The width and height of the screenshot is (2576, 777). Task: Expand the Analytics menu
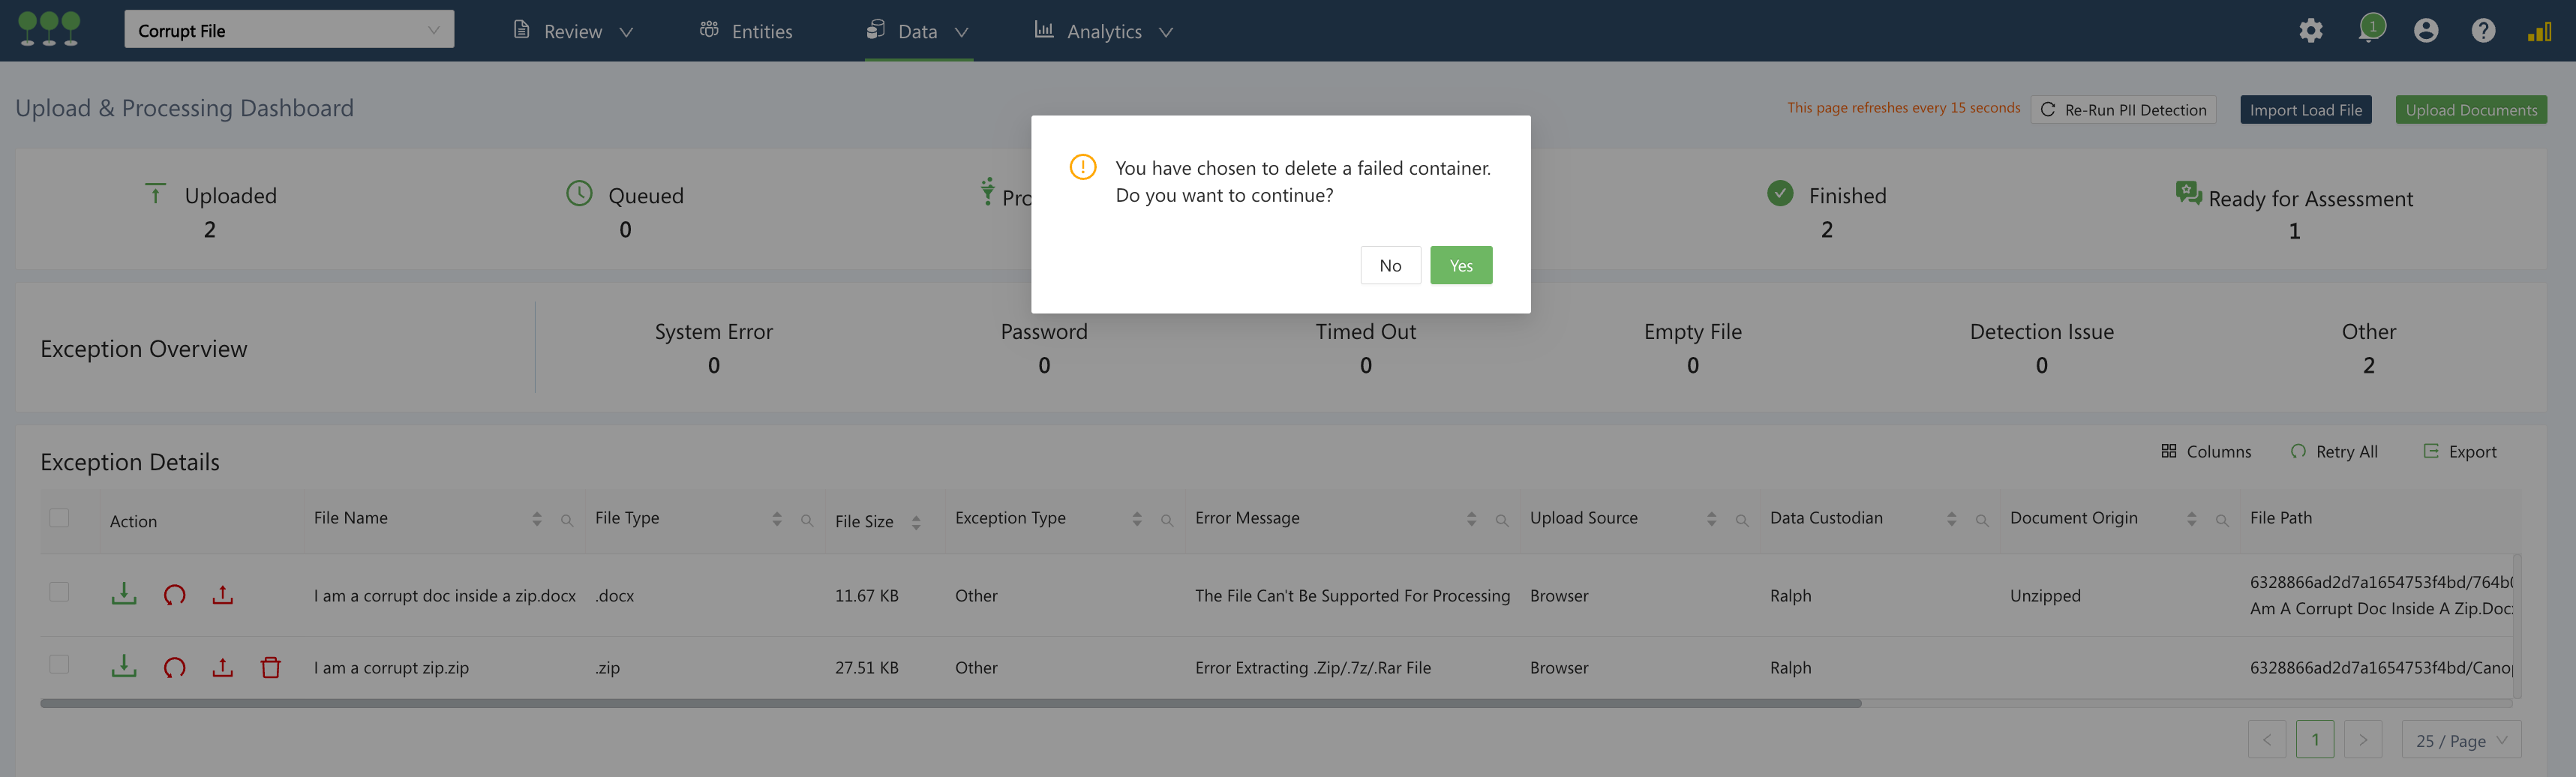[x=1103, y=31]
